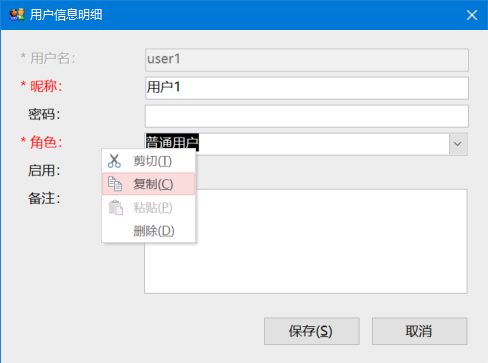Click the 角色: label
The width and height of the screenshot is (488, 363).
[x=41, y=142]
